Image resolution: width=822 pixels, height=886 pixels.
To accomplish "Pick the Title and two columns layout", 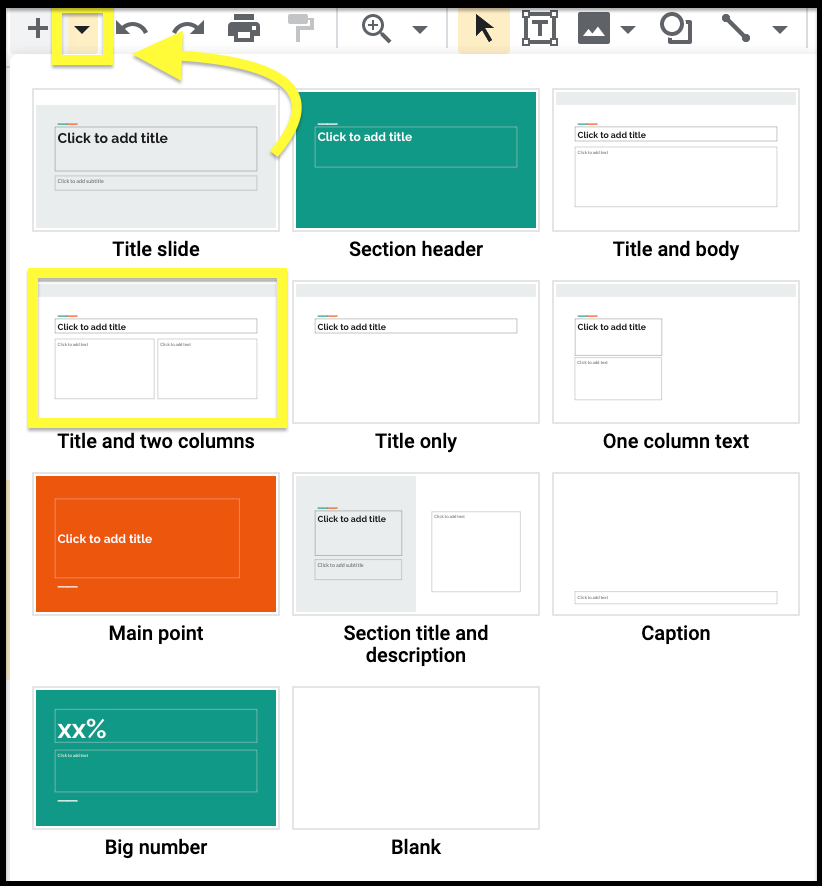I will 156,352.
